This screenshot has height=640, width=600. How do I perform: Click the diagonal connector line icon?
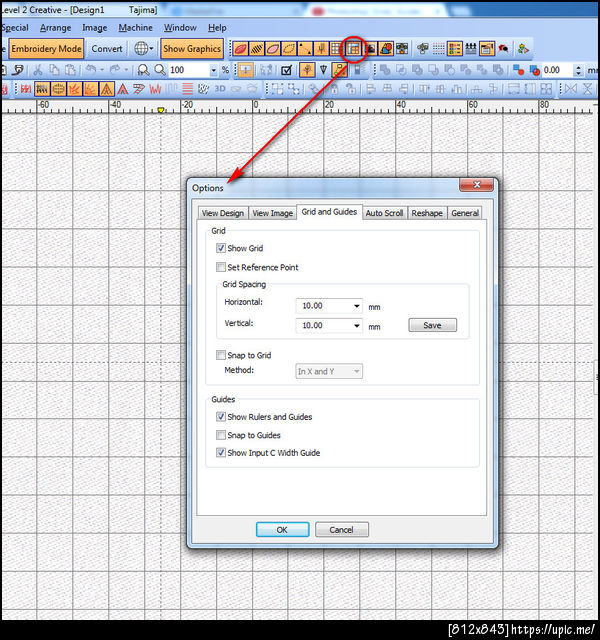click(304, 49)
